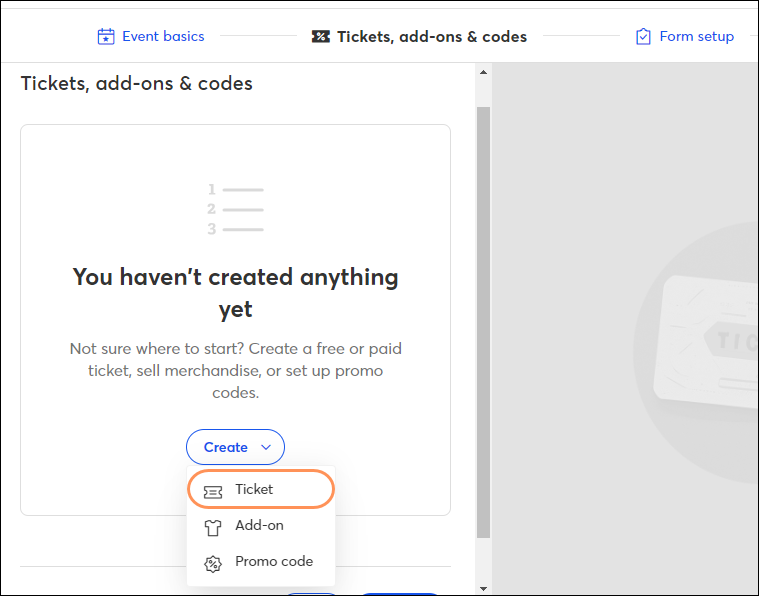The image size is (759, 596).
Task: Go to the Form setup step
Action: tap(684, 36)
